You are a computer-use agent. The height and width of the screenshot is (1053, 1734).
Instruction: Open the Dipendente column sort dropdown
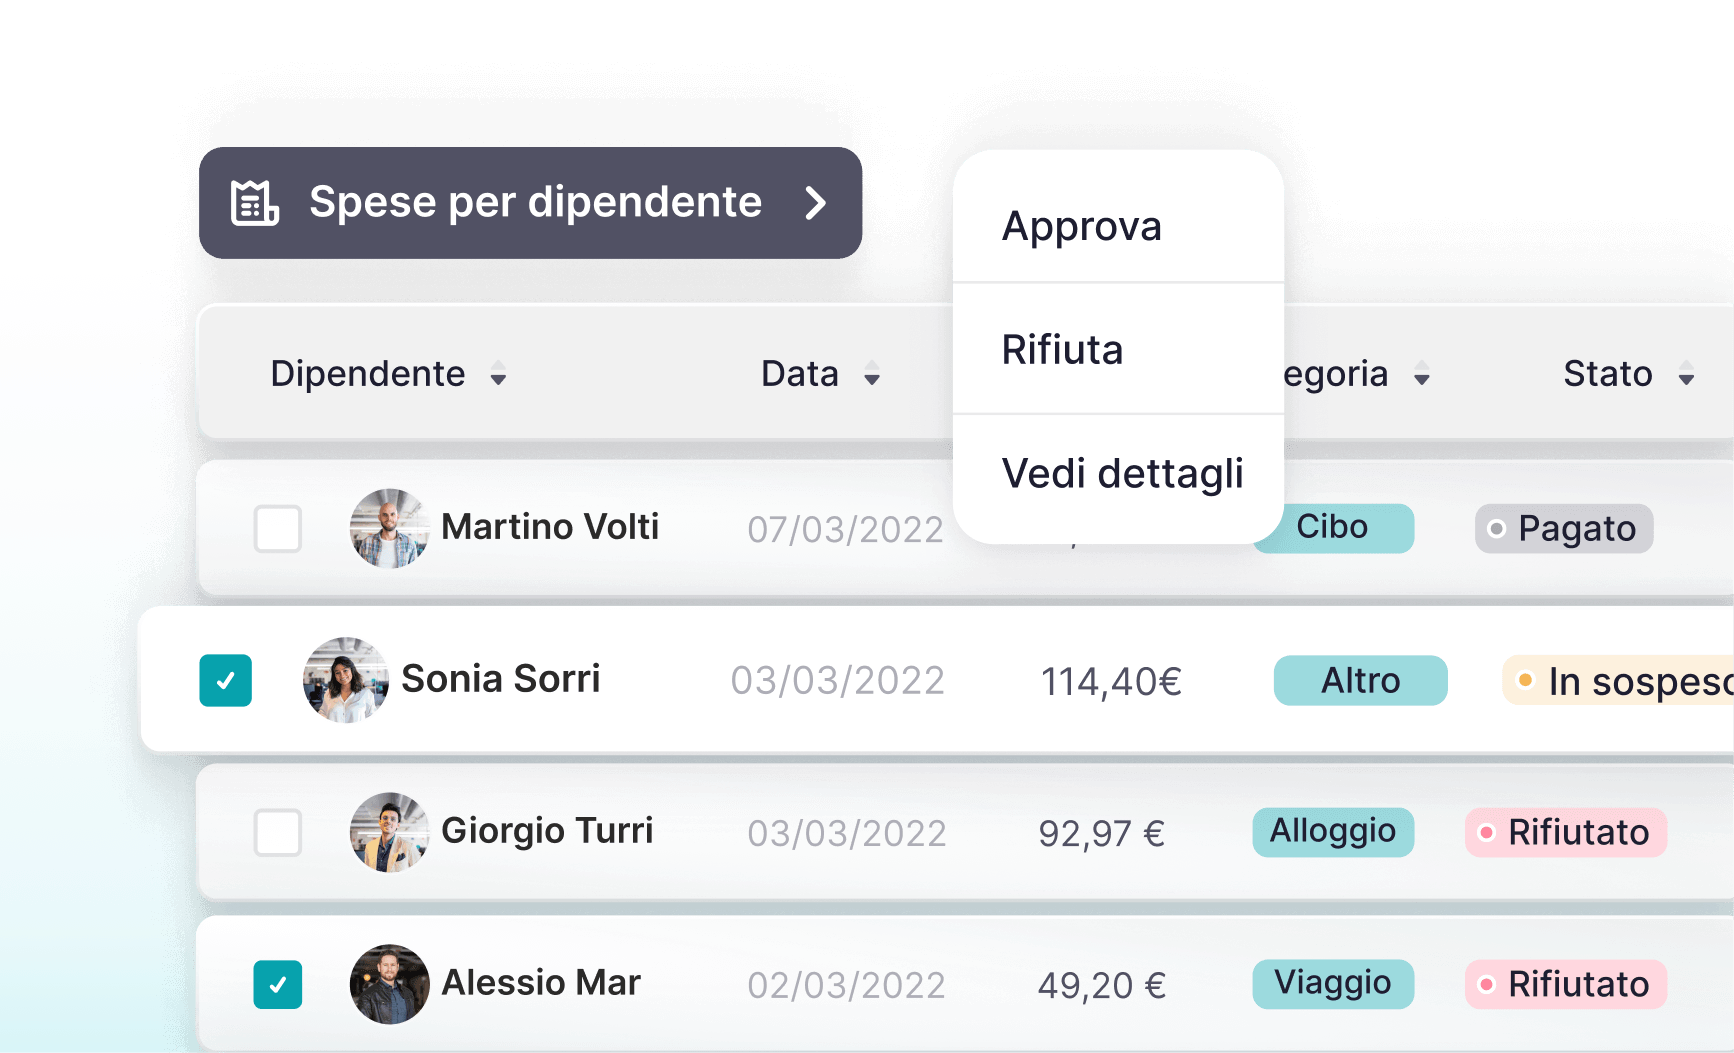coord(499,376)
